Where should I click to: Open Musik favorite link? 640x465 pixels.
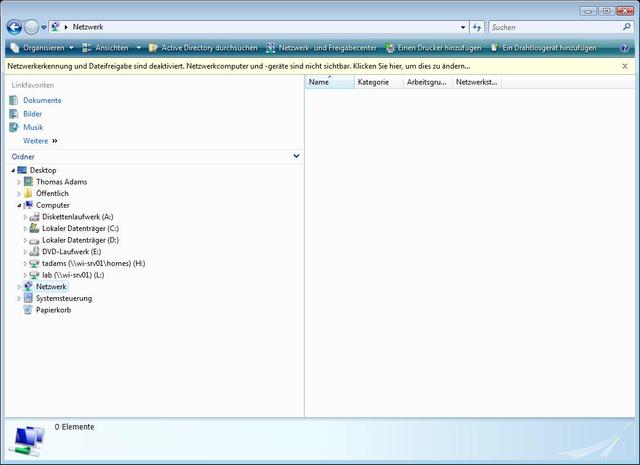pyautogui.click(x=33, y=127)
